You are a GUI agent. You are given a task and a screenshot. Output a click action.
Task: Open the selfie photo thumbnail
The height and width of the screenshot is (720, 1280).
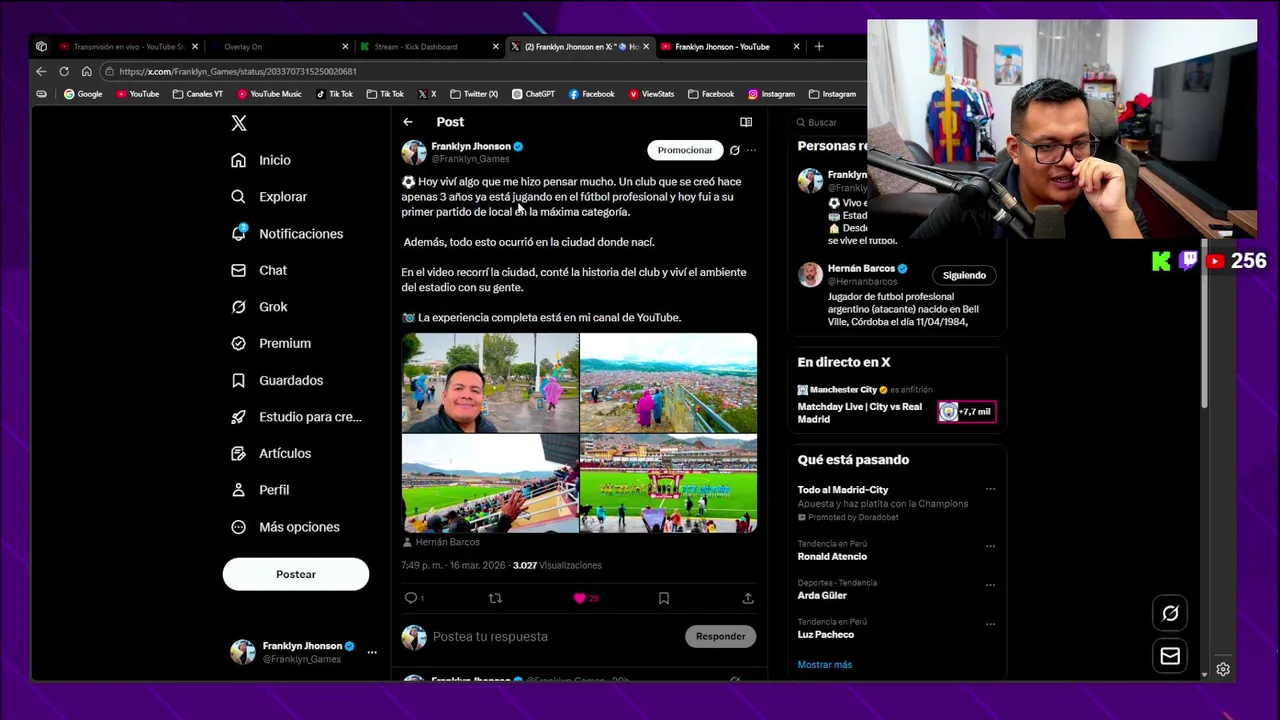coord(490,383)
